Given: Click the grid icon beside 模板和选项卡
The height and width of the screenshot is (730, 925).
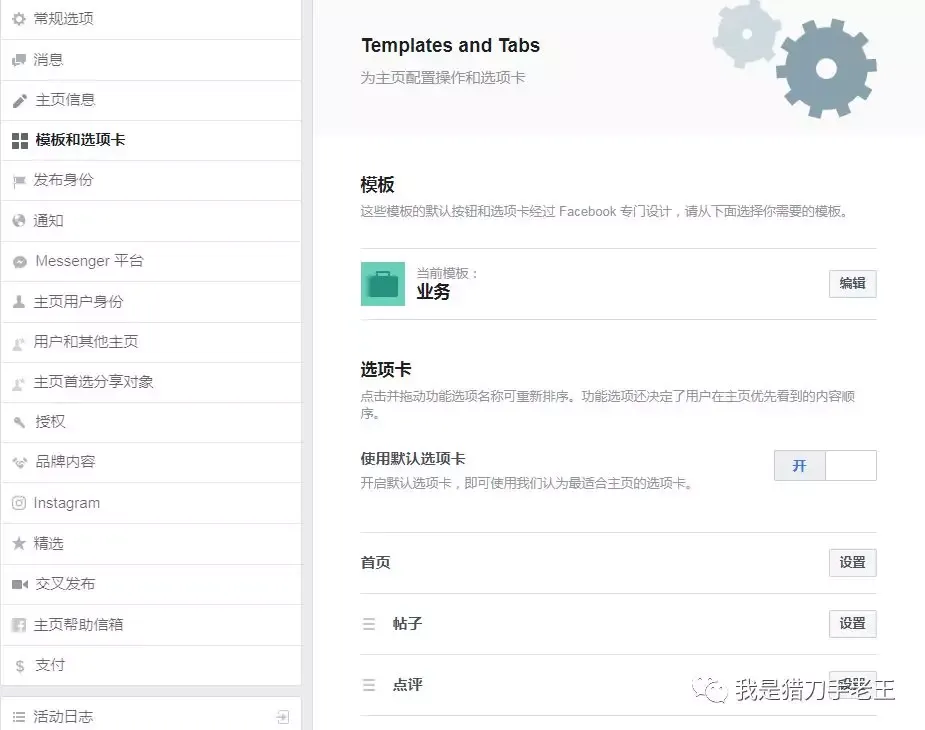Looking at the screenshot, I should pyautogui.click(x=19, y=140).
